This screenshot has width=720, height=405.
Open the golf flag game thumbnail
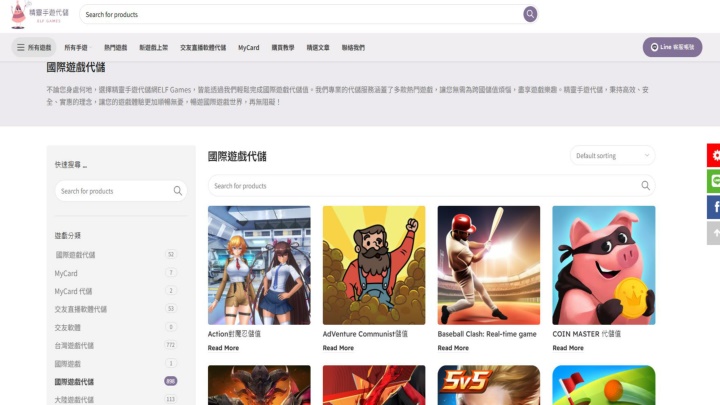(604, 385)
